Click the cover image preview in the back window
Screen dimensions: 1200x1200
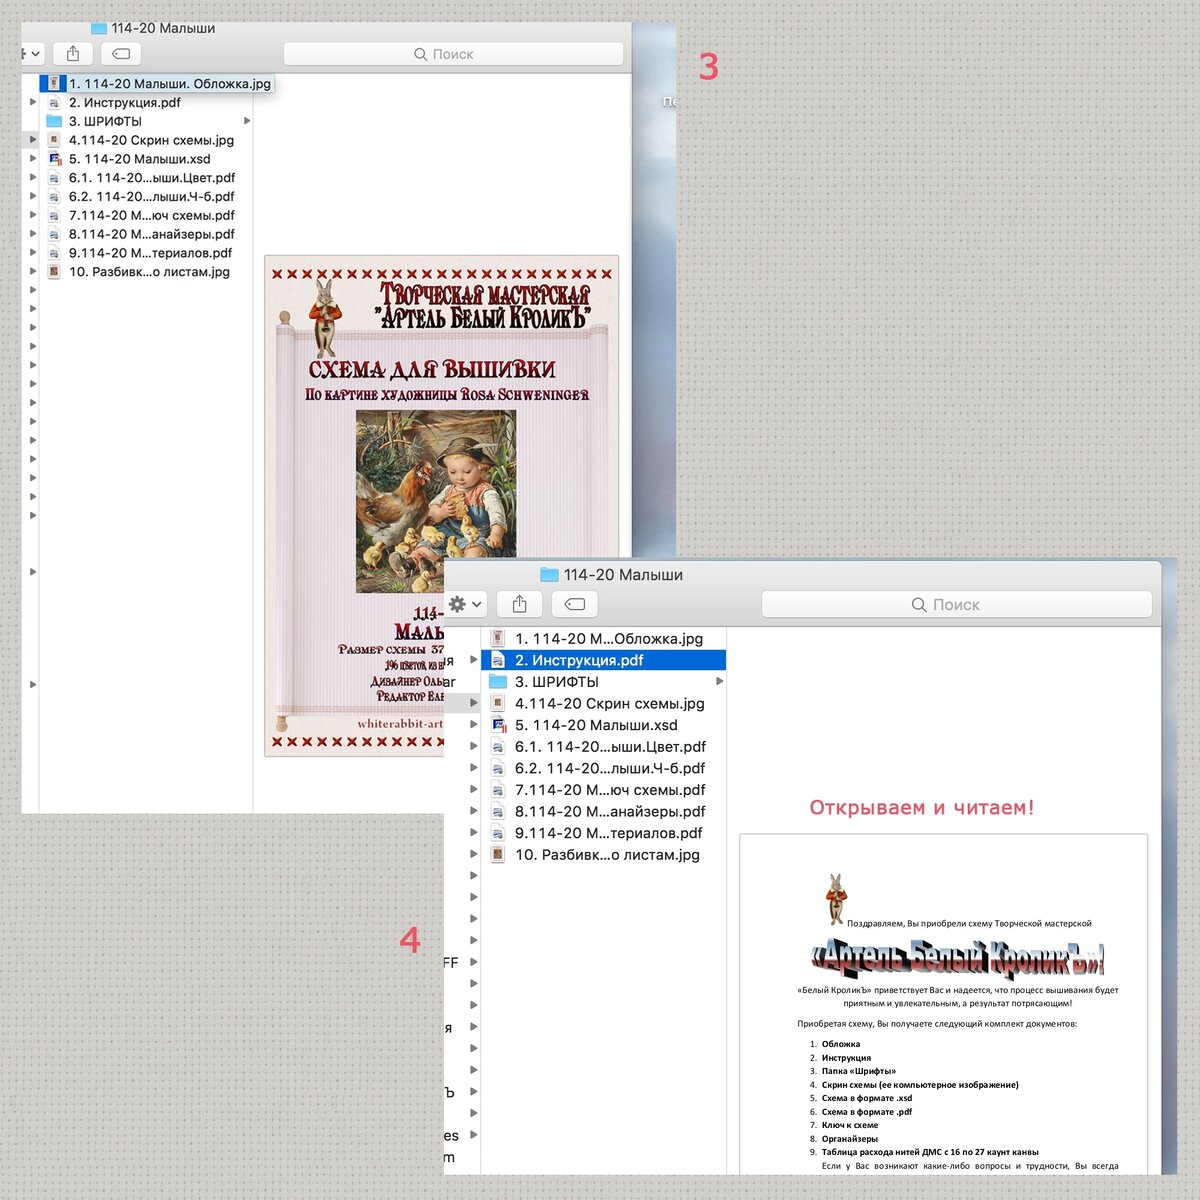[441, 505]
